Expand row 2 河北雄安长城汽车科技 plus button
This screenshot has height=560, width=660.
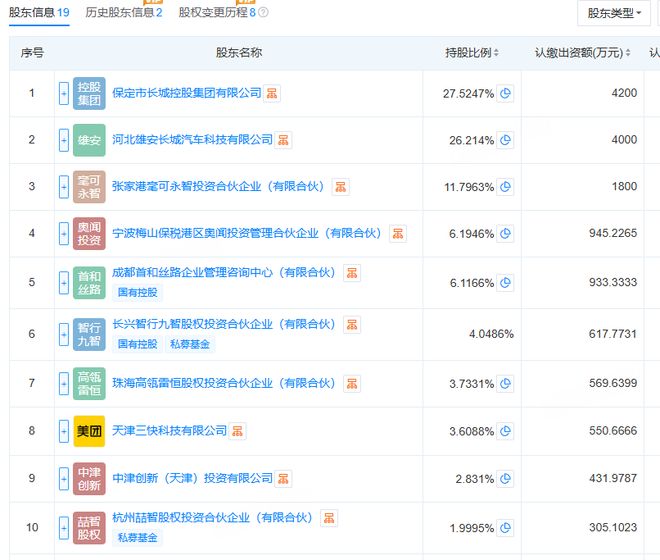64,140
